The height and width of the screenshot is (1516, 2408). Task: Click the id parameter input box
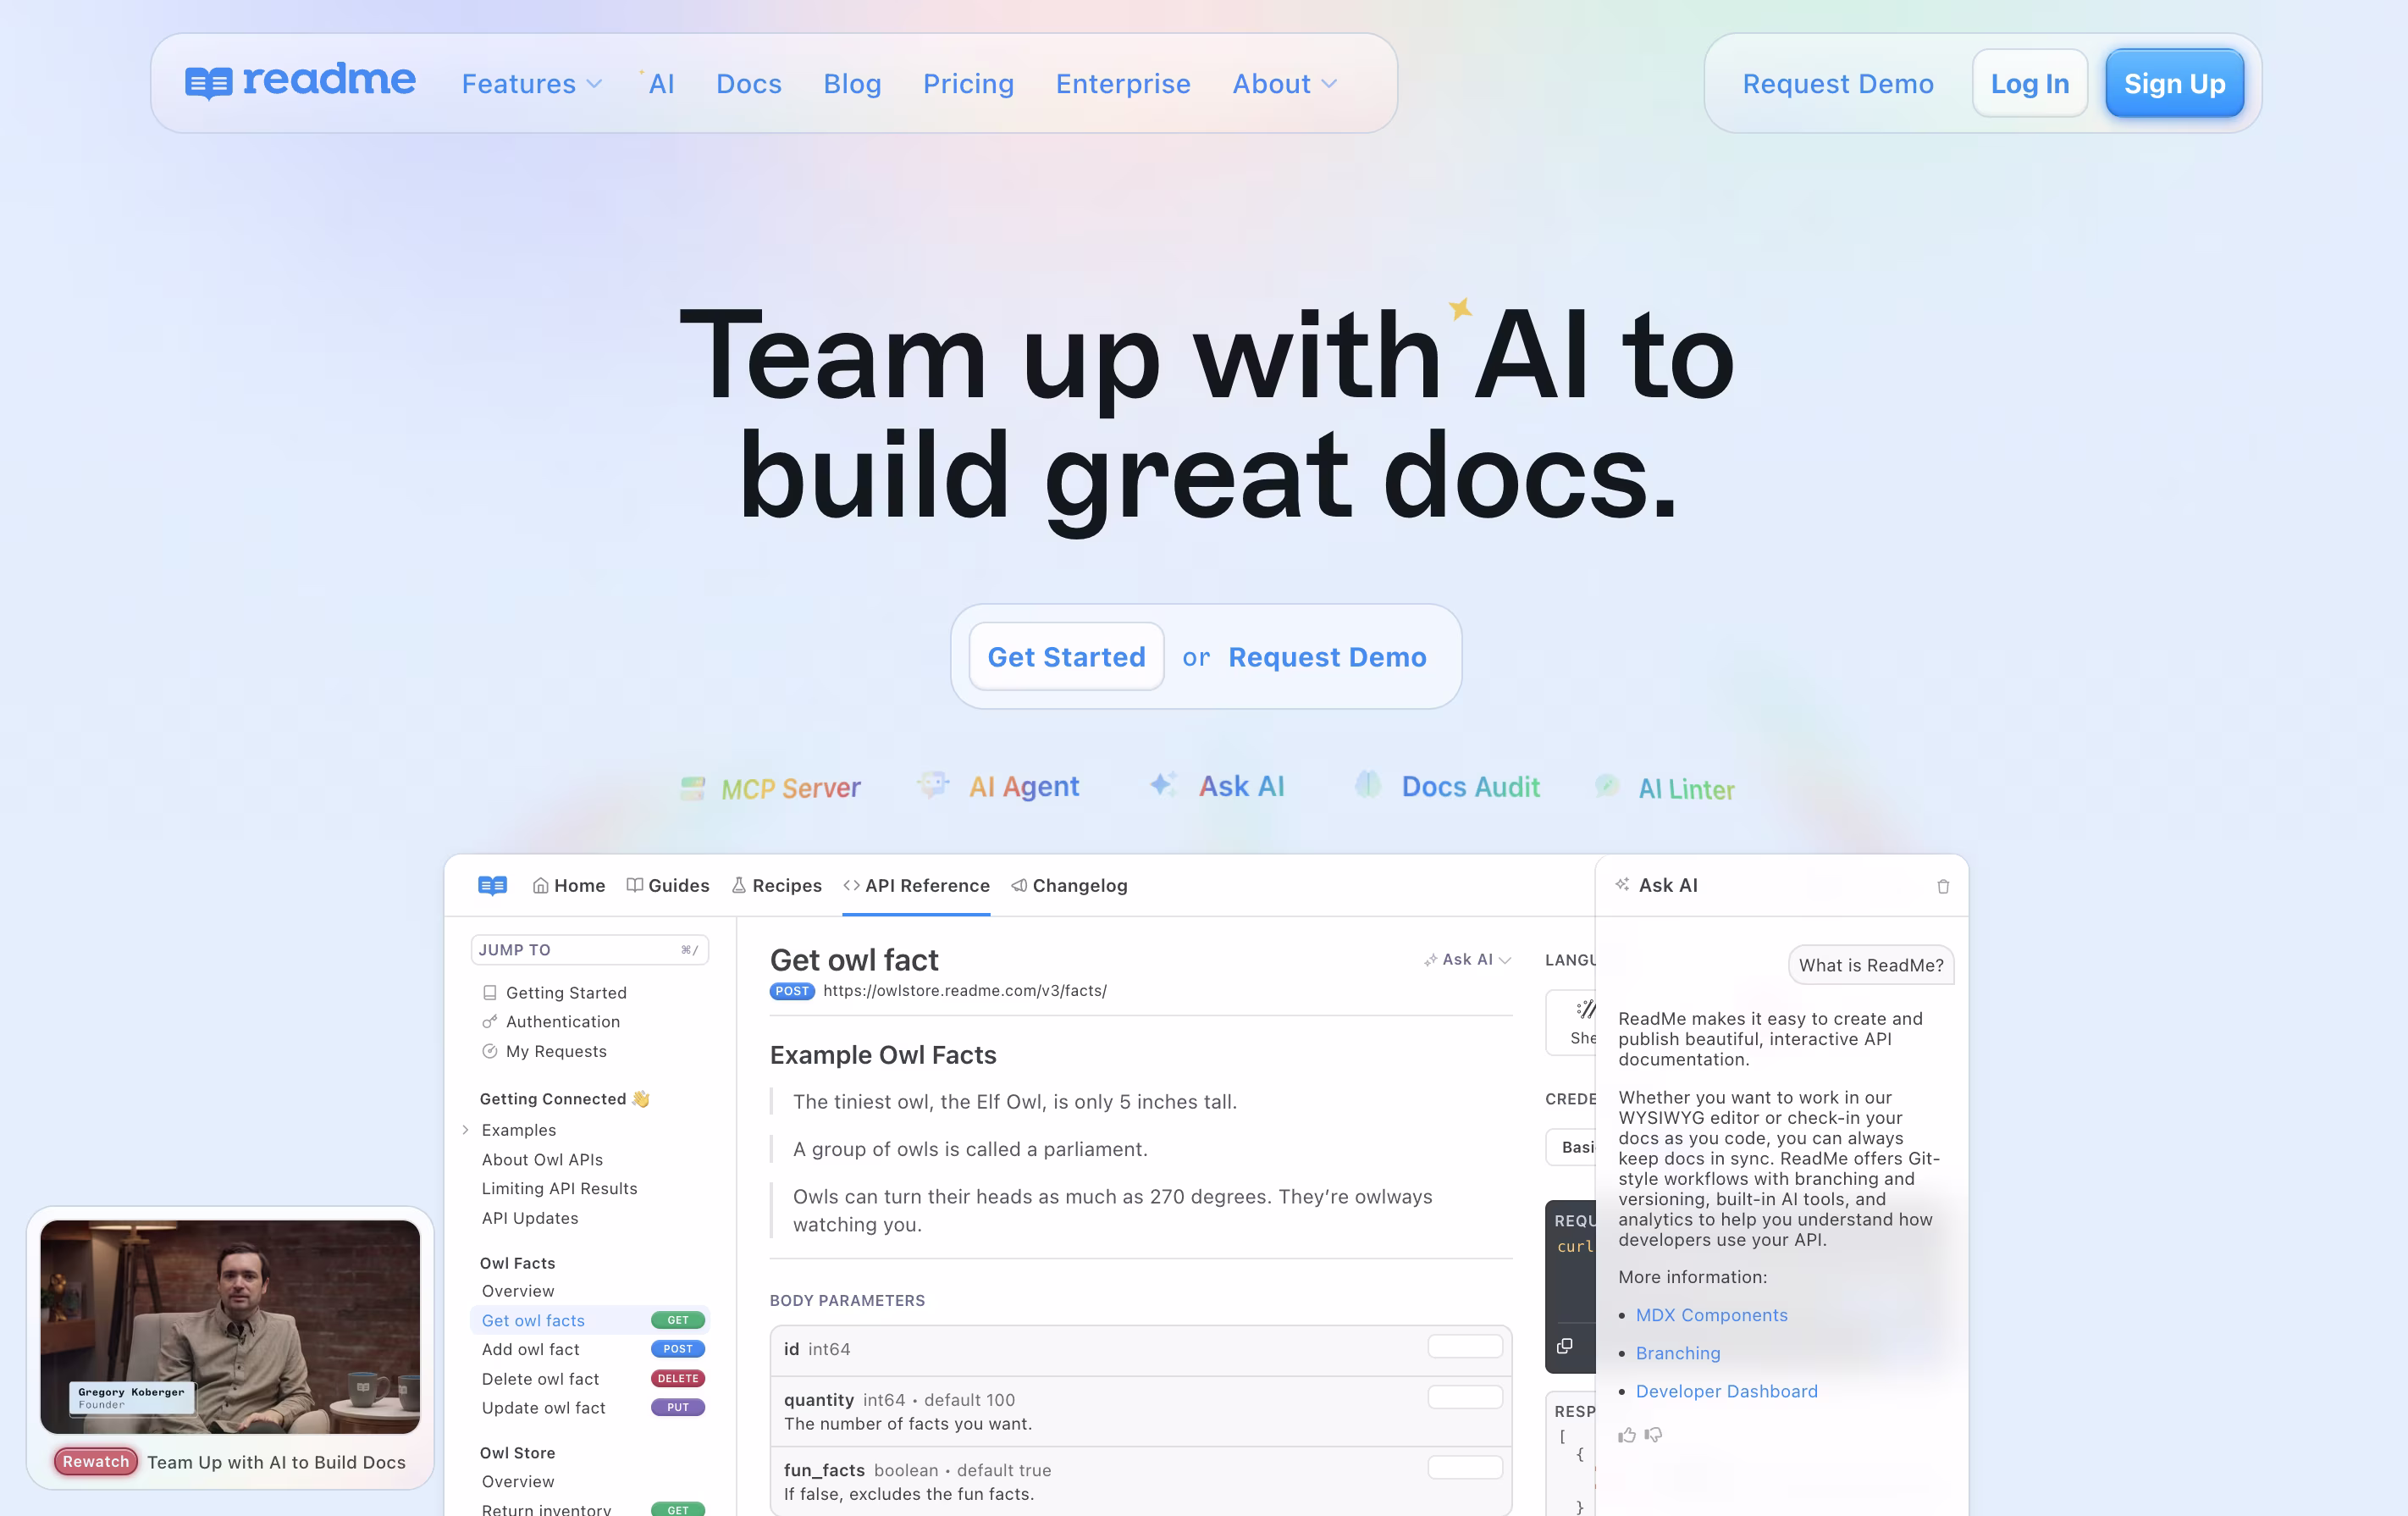click(1465, 1346)
